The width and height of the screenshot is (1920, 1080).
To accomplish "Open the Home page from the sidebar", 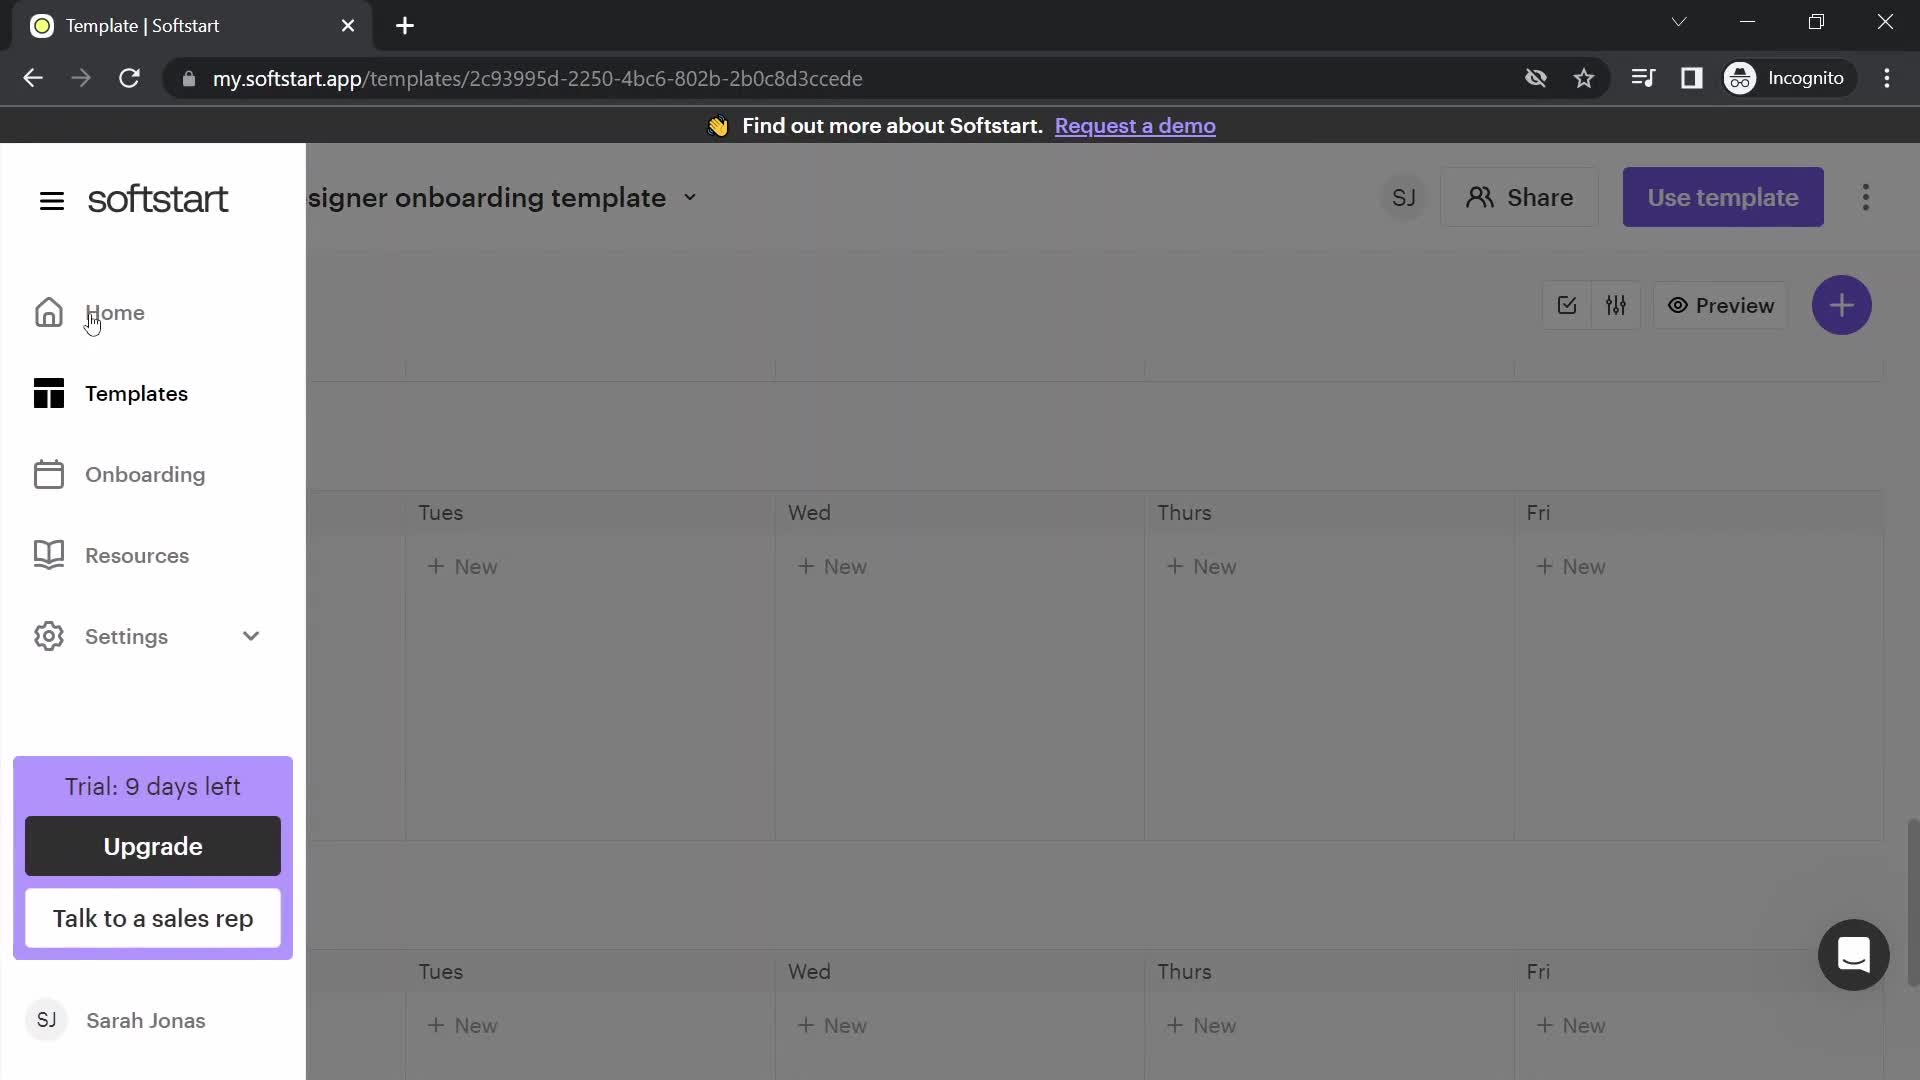I will point(114,313).
